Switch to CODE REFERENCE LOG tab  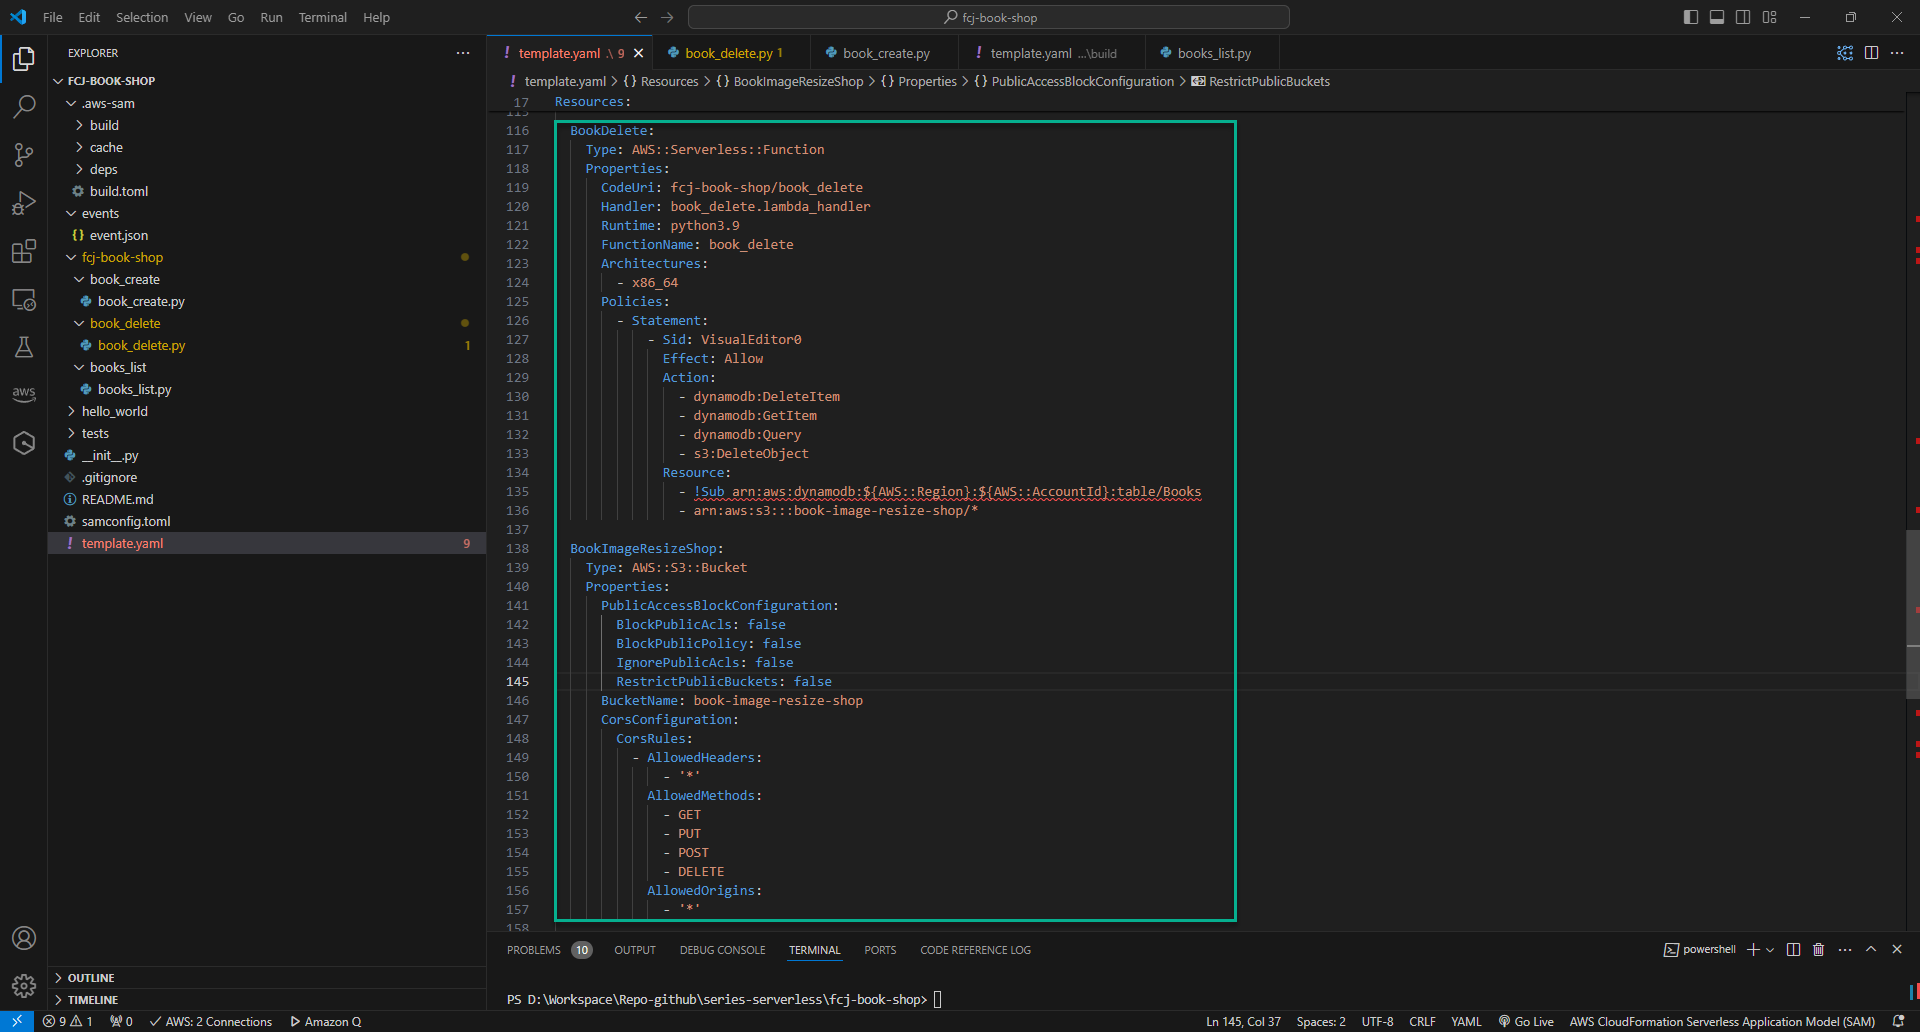pos(975,950)
